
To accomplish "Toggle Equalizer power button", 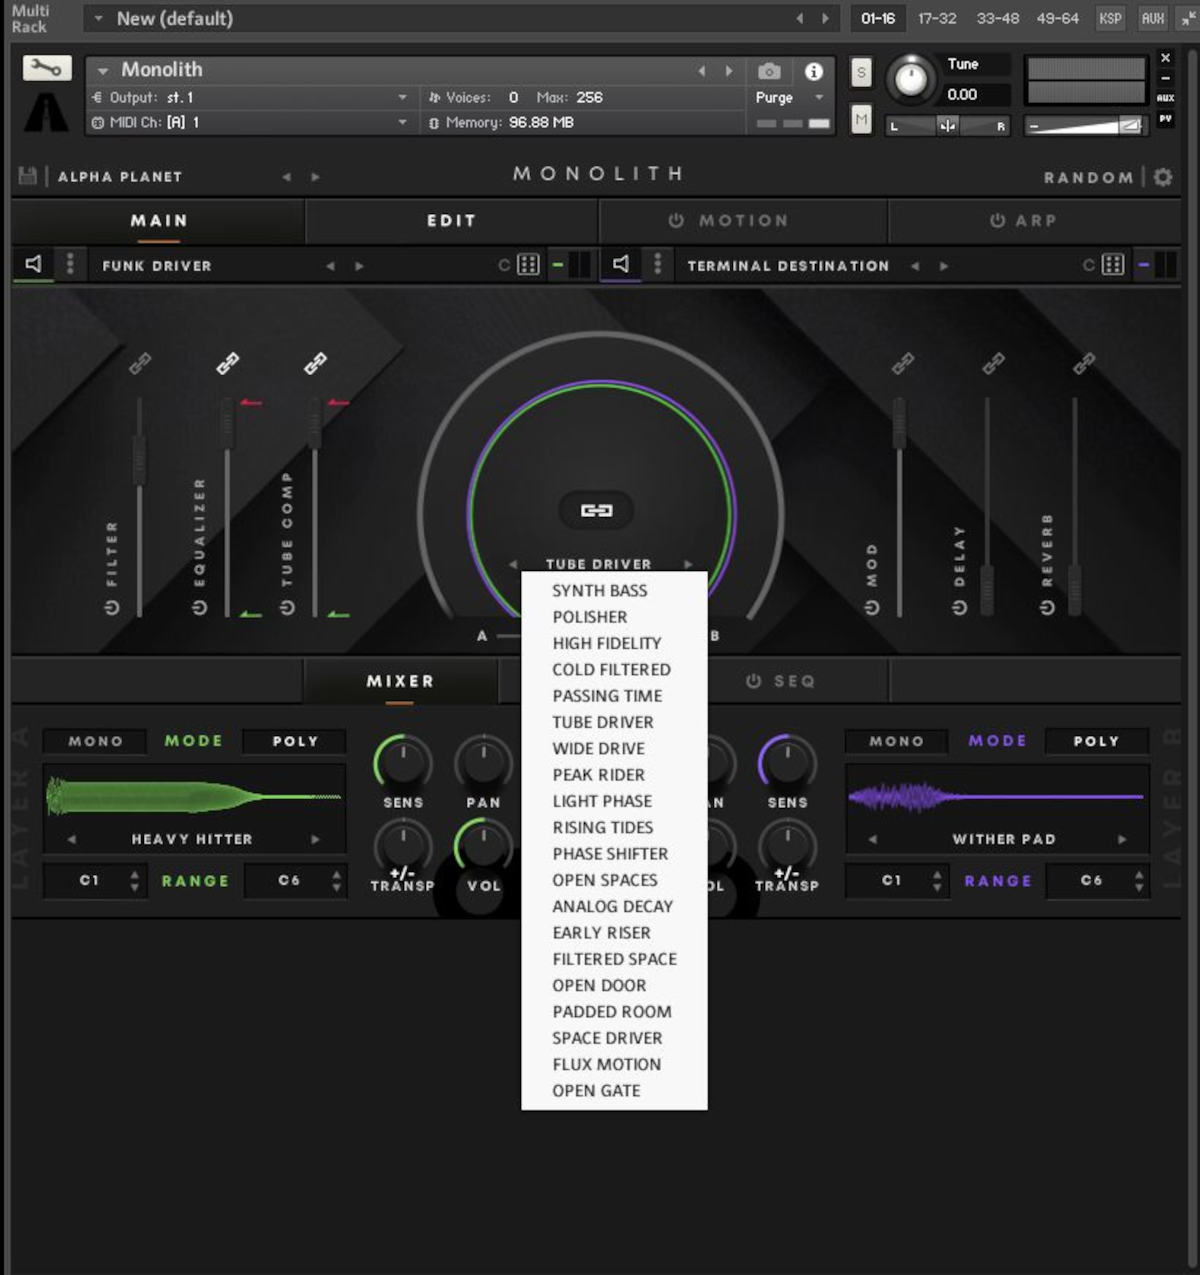I will click(x=200, y=608).
